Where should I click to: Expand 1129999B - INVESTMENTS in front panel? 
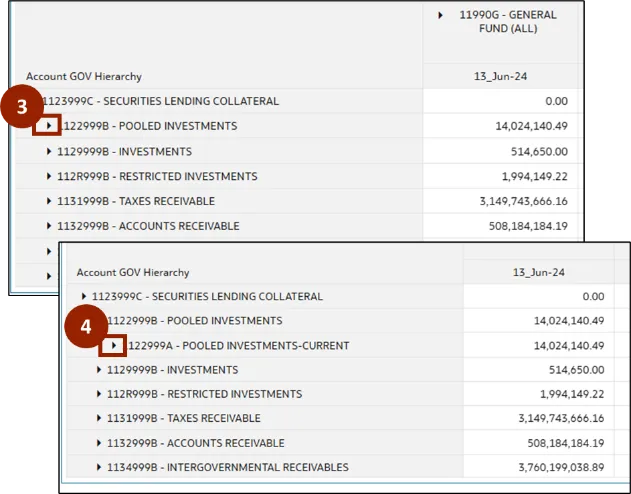(x=99, y=370)
